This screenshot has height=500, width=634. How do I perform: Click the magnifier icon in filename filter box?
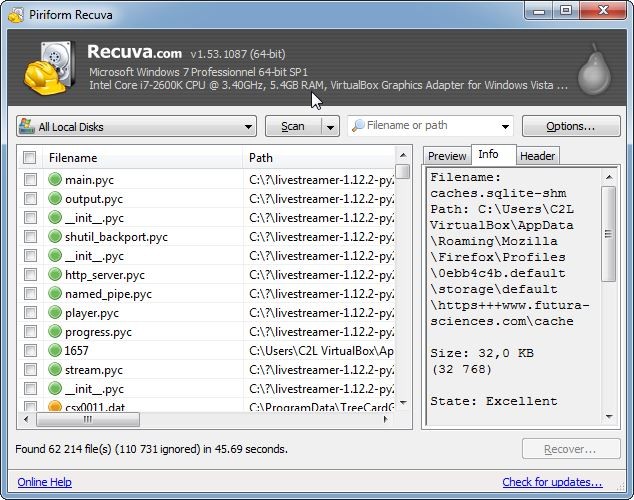(358, 126)
